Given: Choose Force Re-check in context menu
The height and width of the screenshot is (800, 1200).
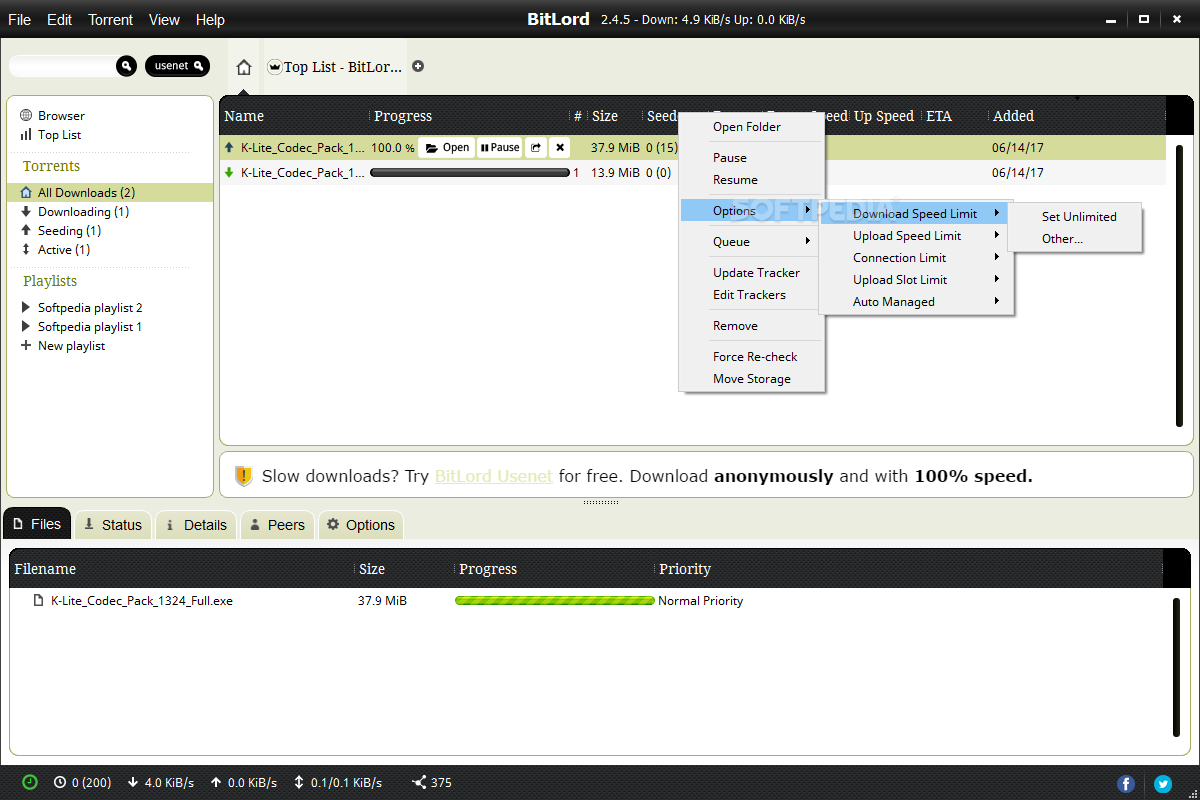Looking at the screenshot, I should (x=752, y=357).
